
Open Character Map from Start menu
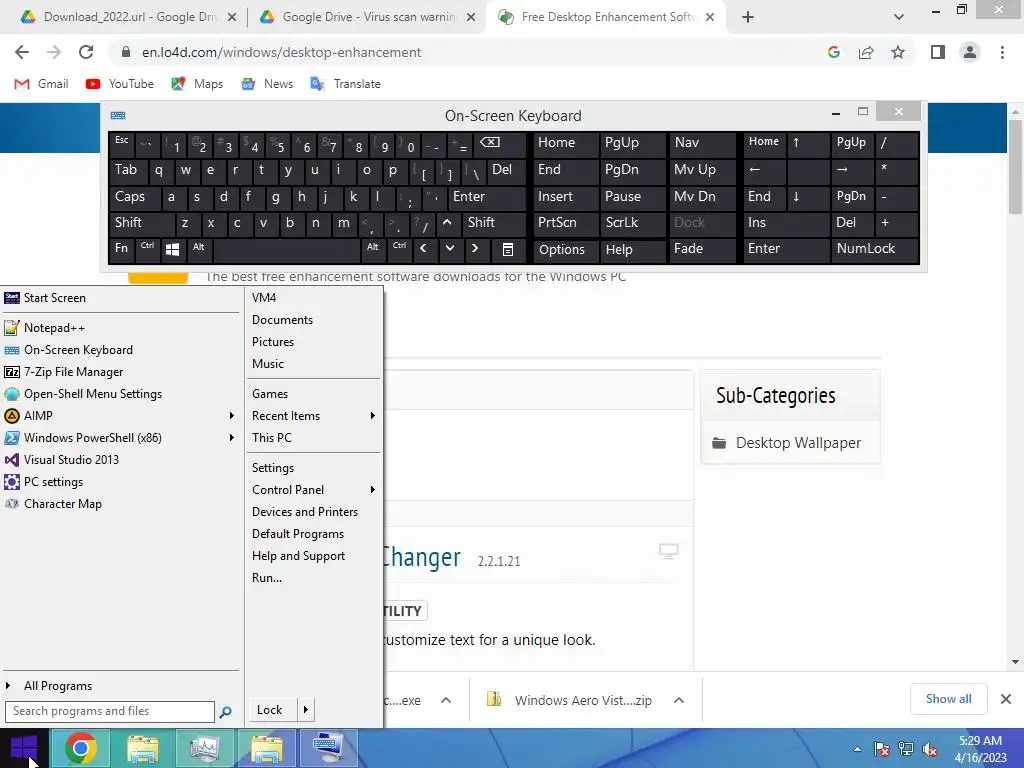point(121,504)
